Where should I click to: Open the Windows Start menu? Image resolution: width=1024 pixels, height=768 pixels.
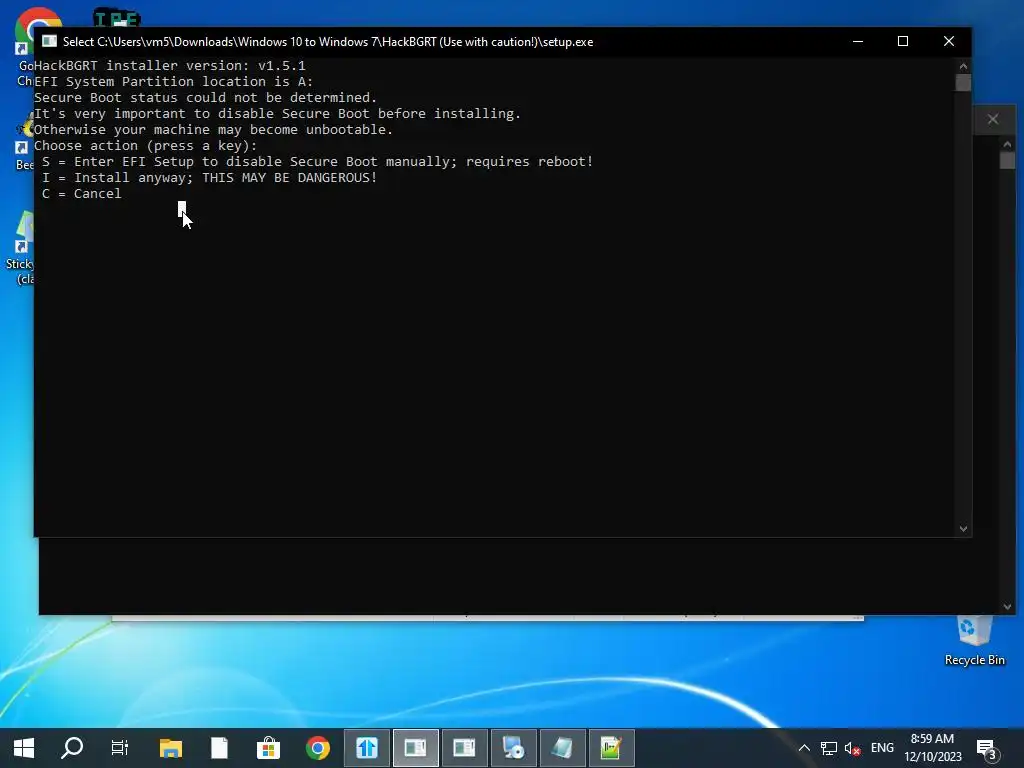pyautogui.click(x=24, y=748)
